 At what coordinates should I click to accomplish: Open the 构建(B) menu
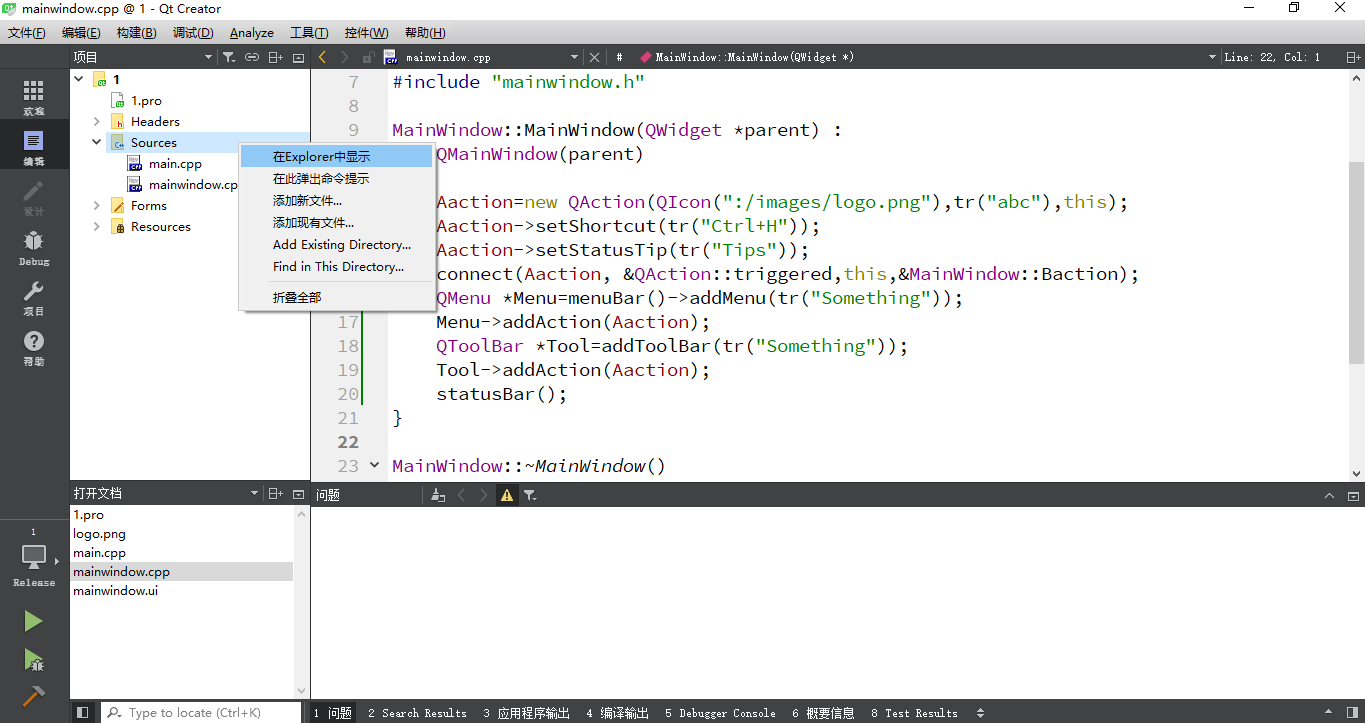pyautogui.click(x=136, y=33)
